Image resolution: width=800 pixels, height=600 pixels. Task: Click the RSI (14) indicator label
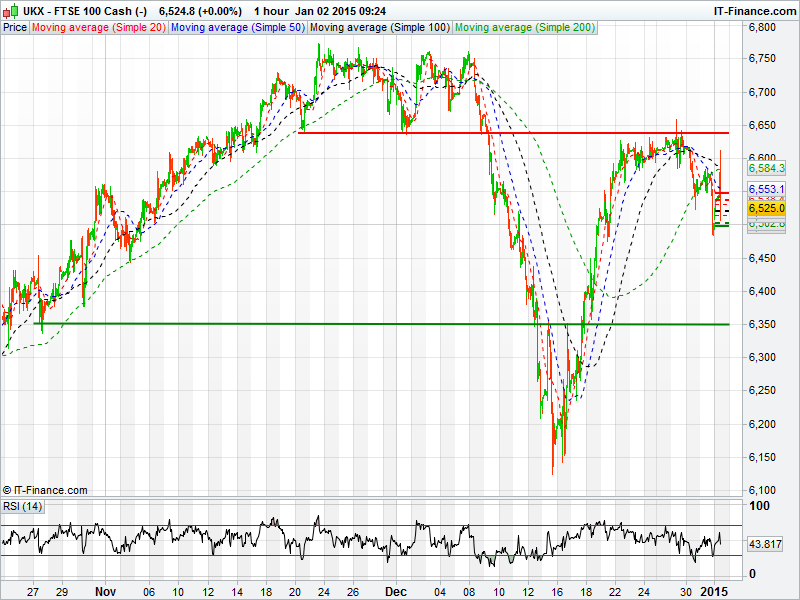pyautogui.click(x=23, y=507)
